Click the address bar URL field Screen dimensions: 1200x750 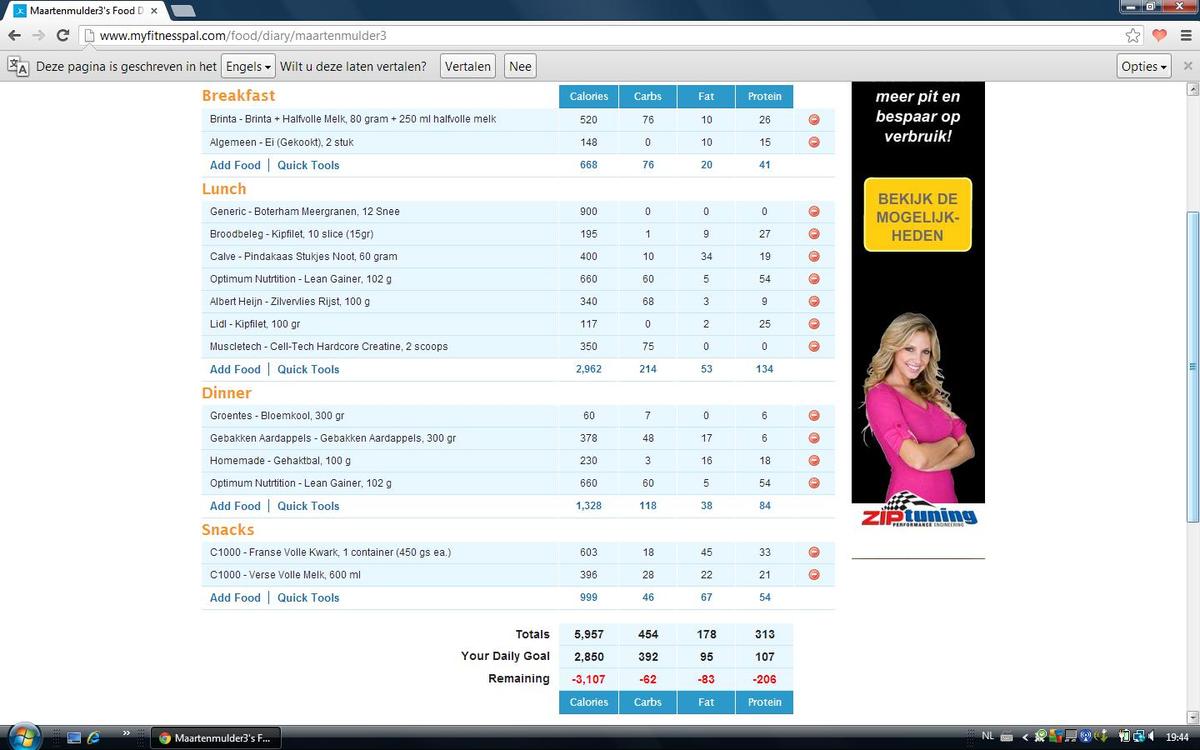click(600, 36)
